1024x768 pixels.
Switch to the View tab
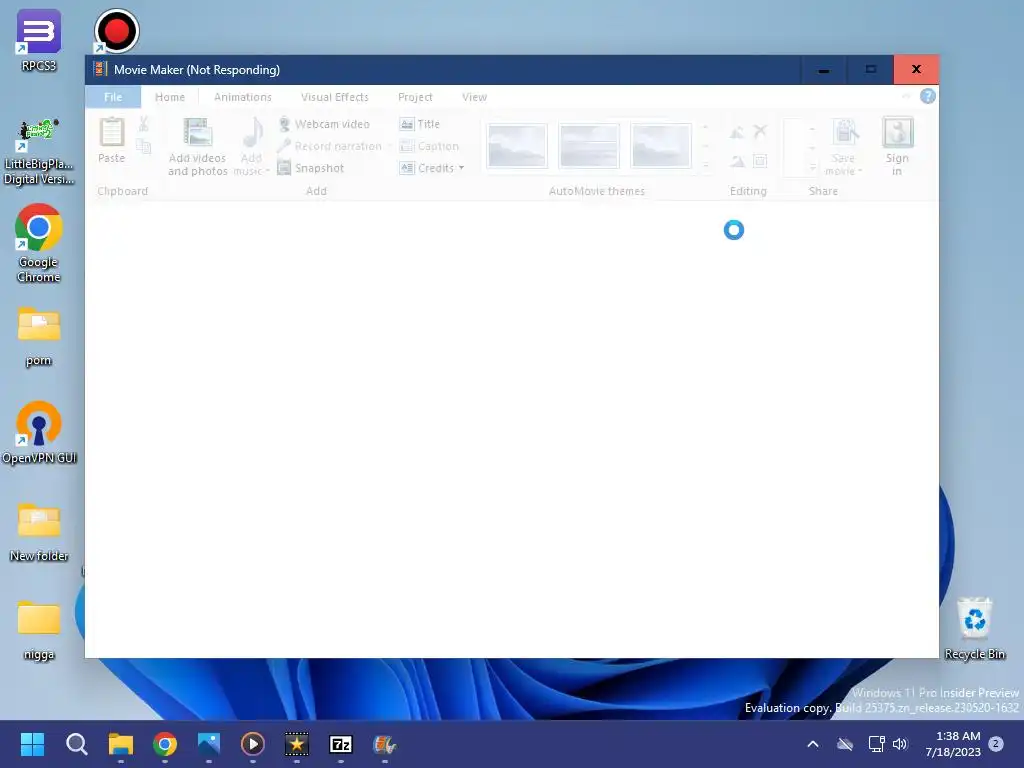[x=474, y=97]
